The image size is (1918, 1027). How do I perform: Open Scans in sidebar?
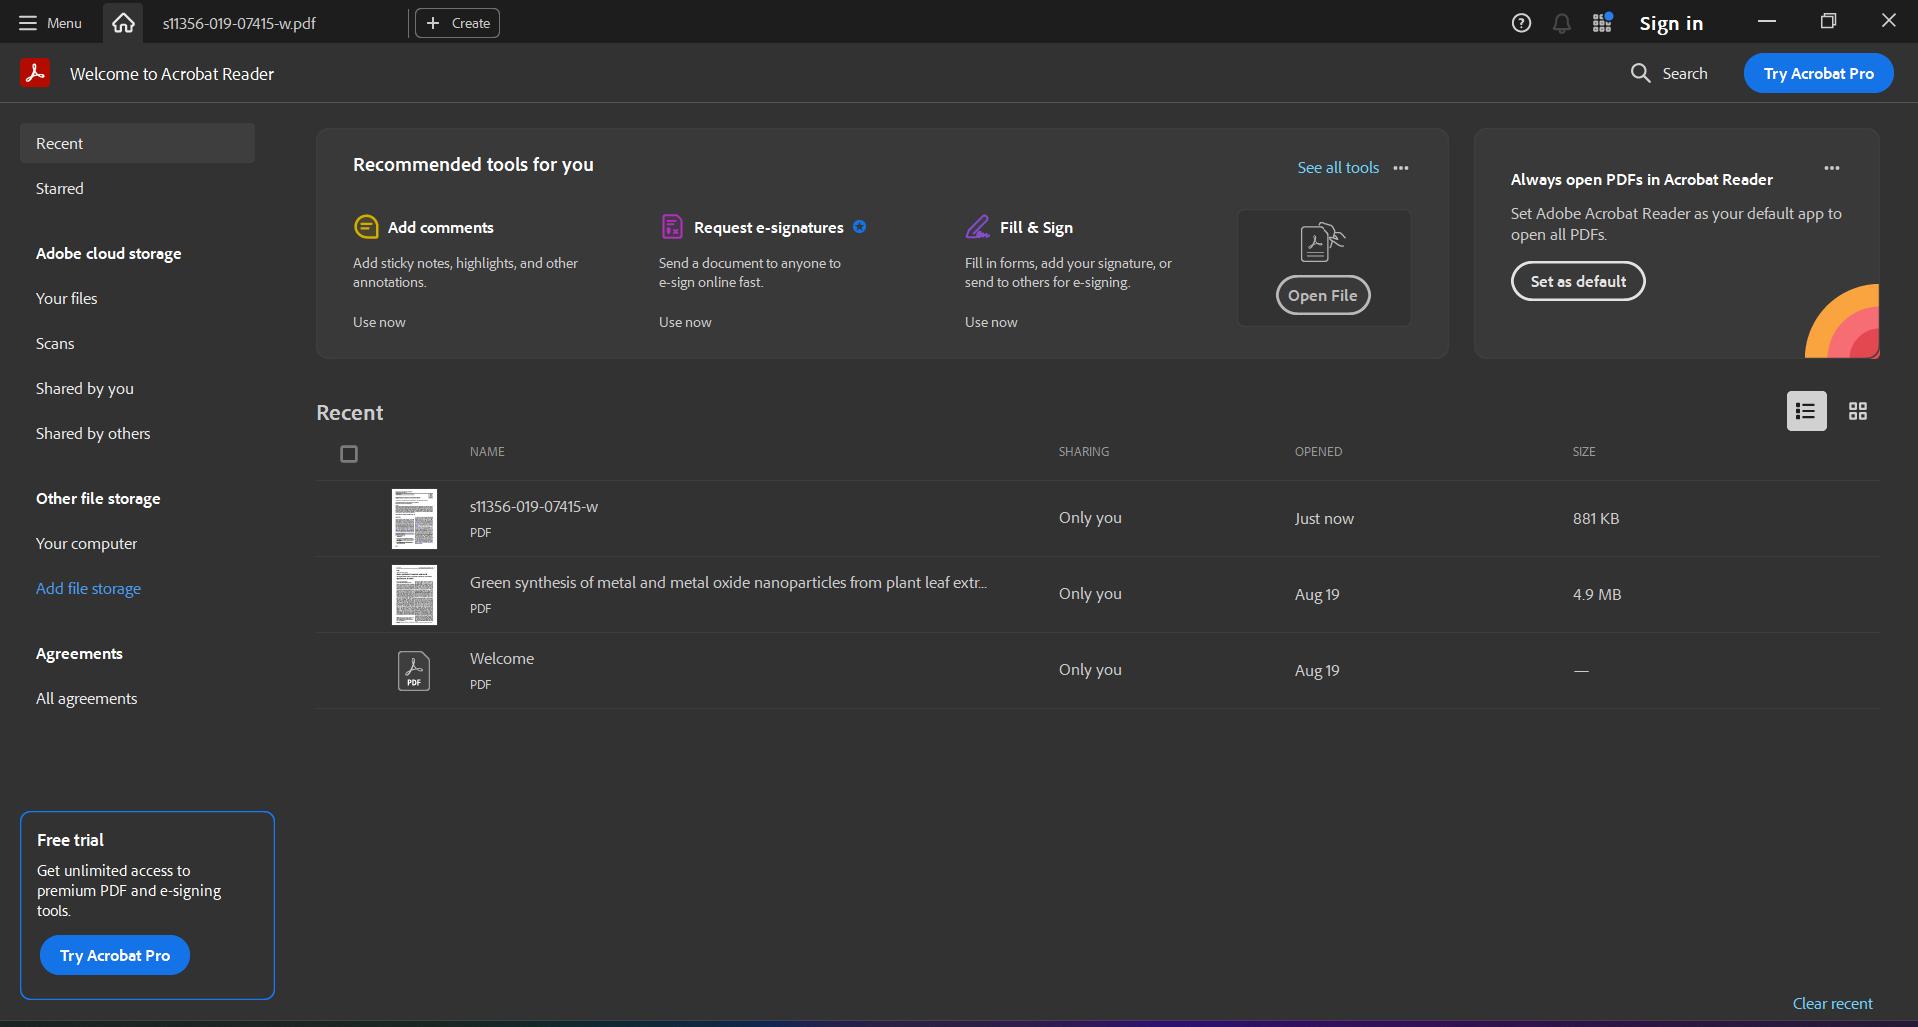click(55, 343)
